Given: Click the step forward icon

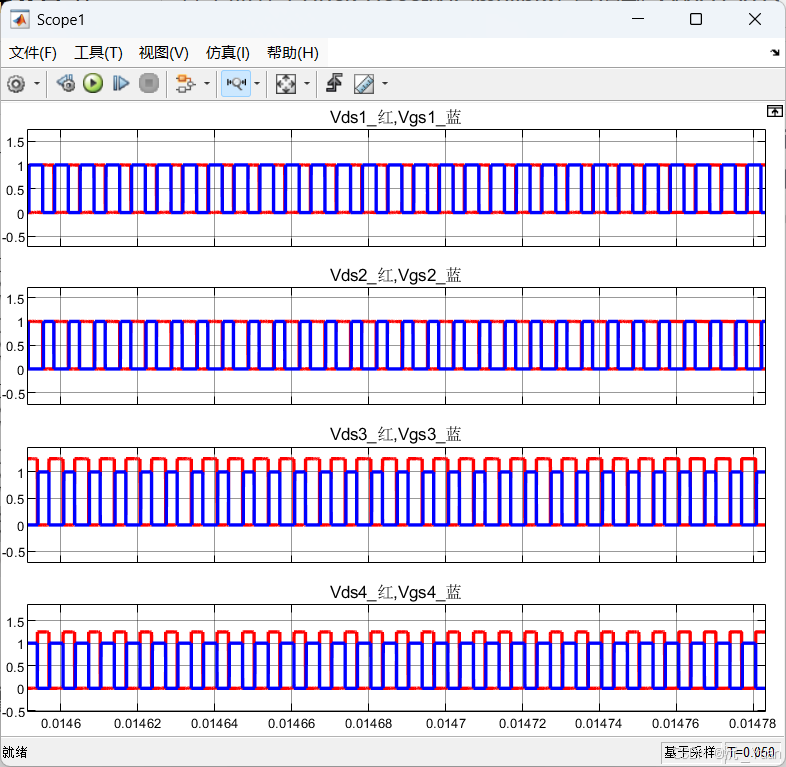Looking at the screenshot, I should click(x=121, y=84).
